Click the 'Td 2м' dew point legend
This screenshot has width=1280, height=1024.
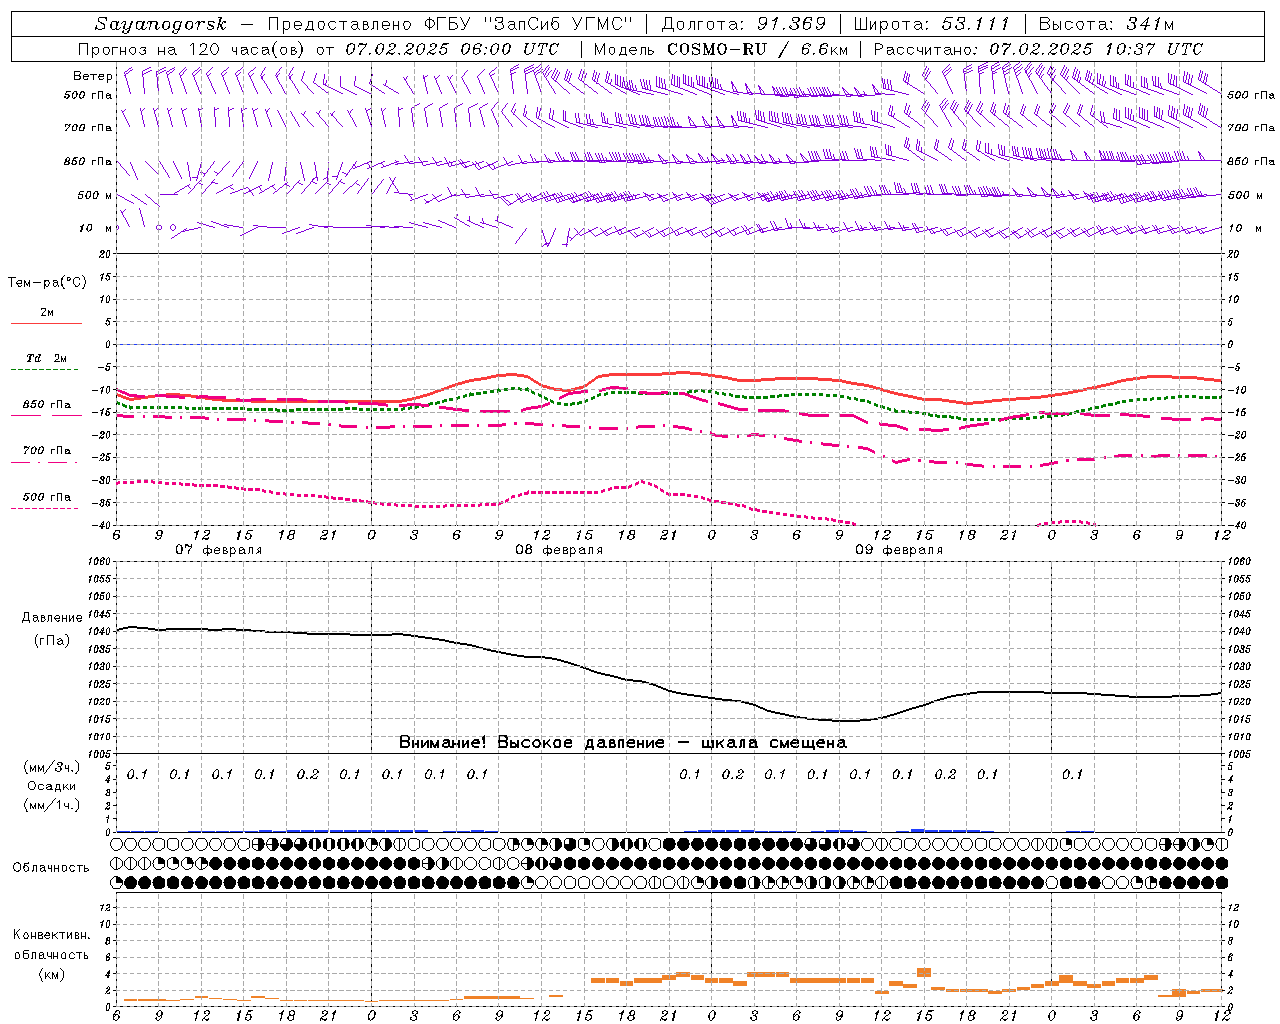coord(46,357)
